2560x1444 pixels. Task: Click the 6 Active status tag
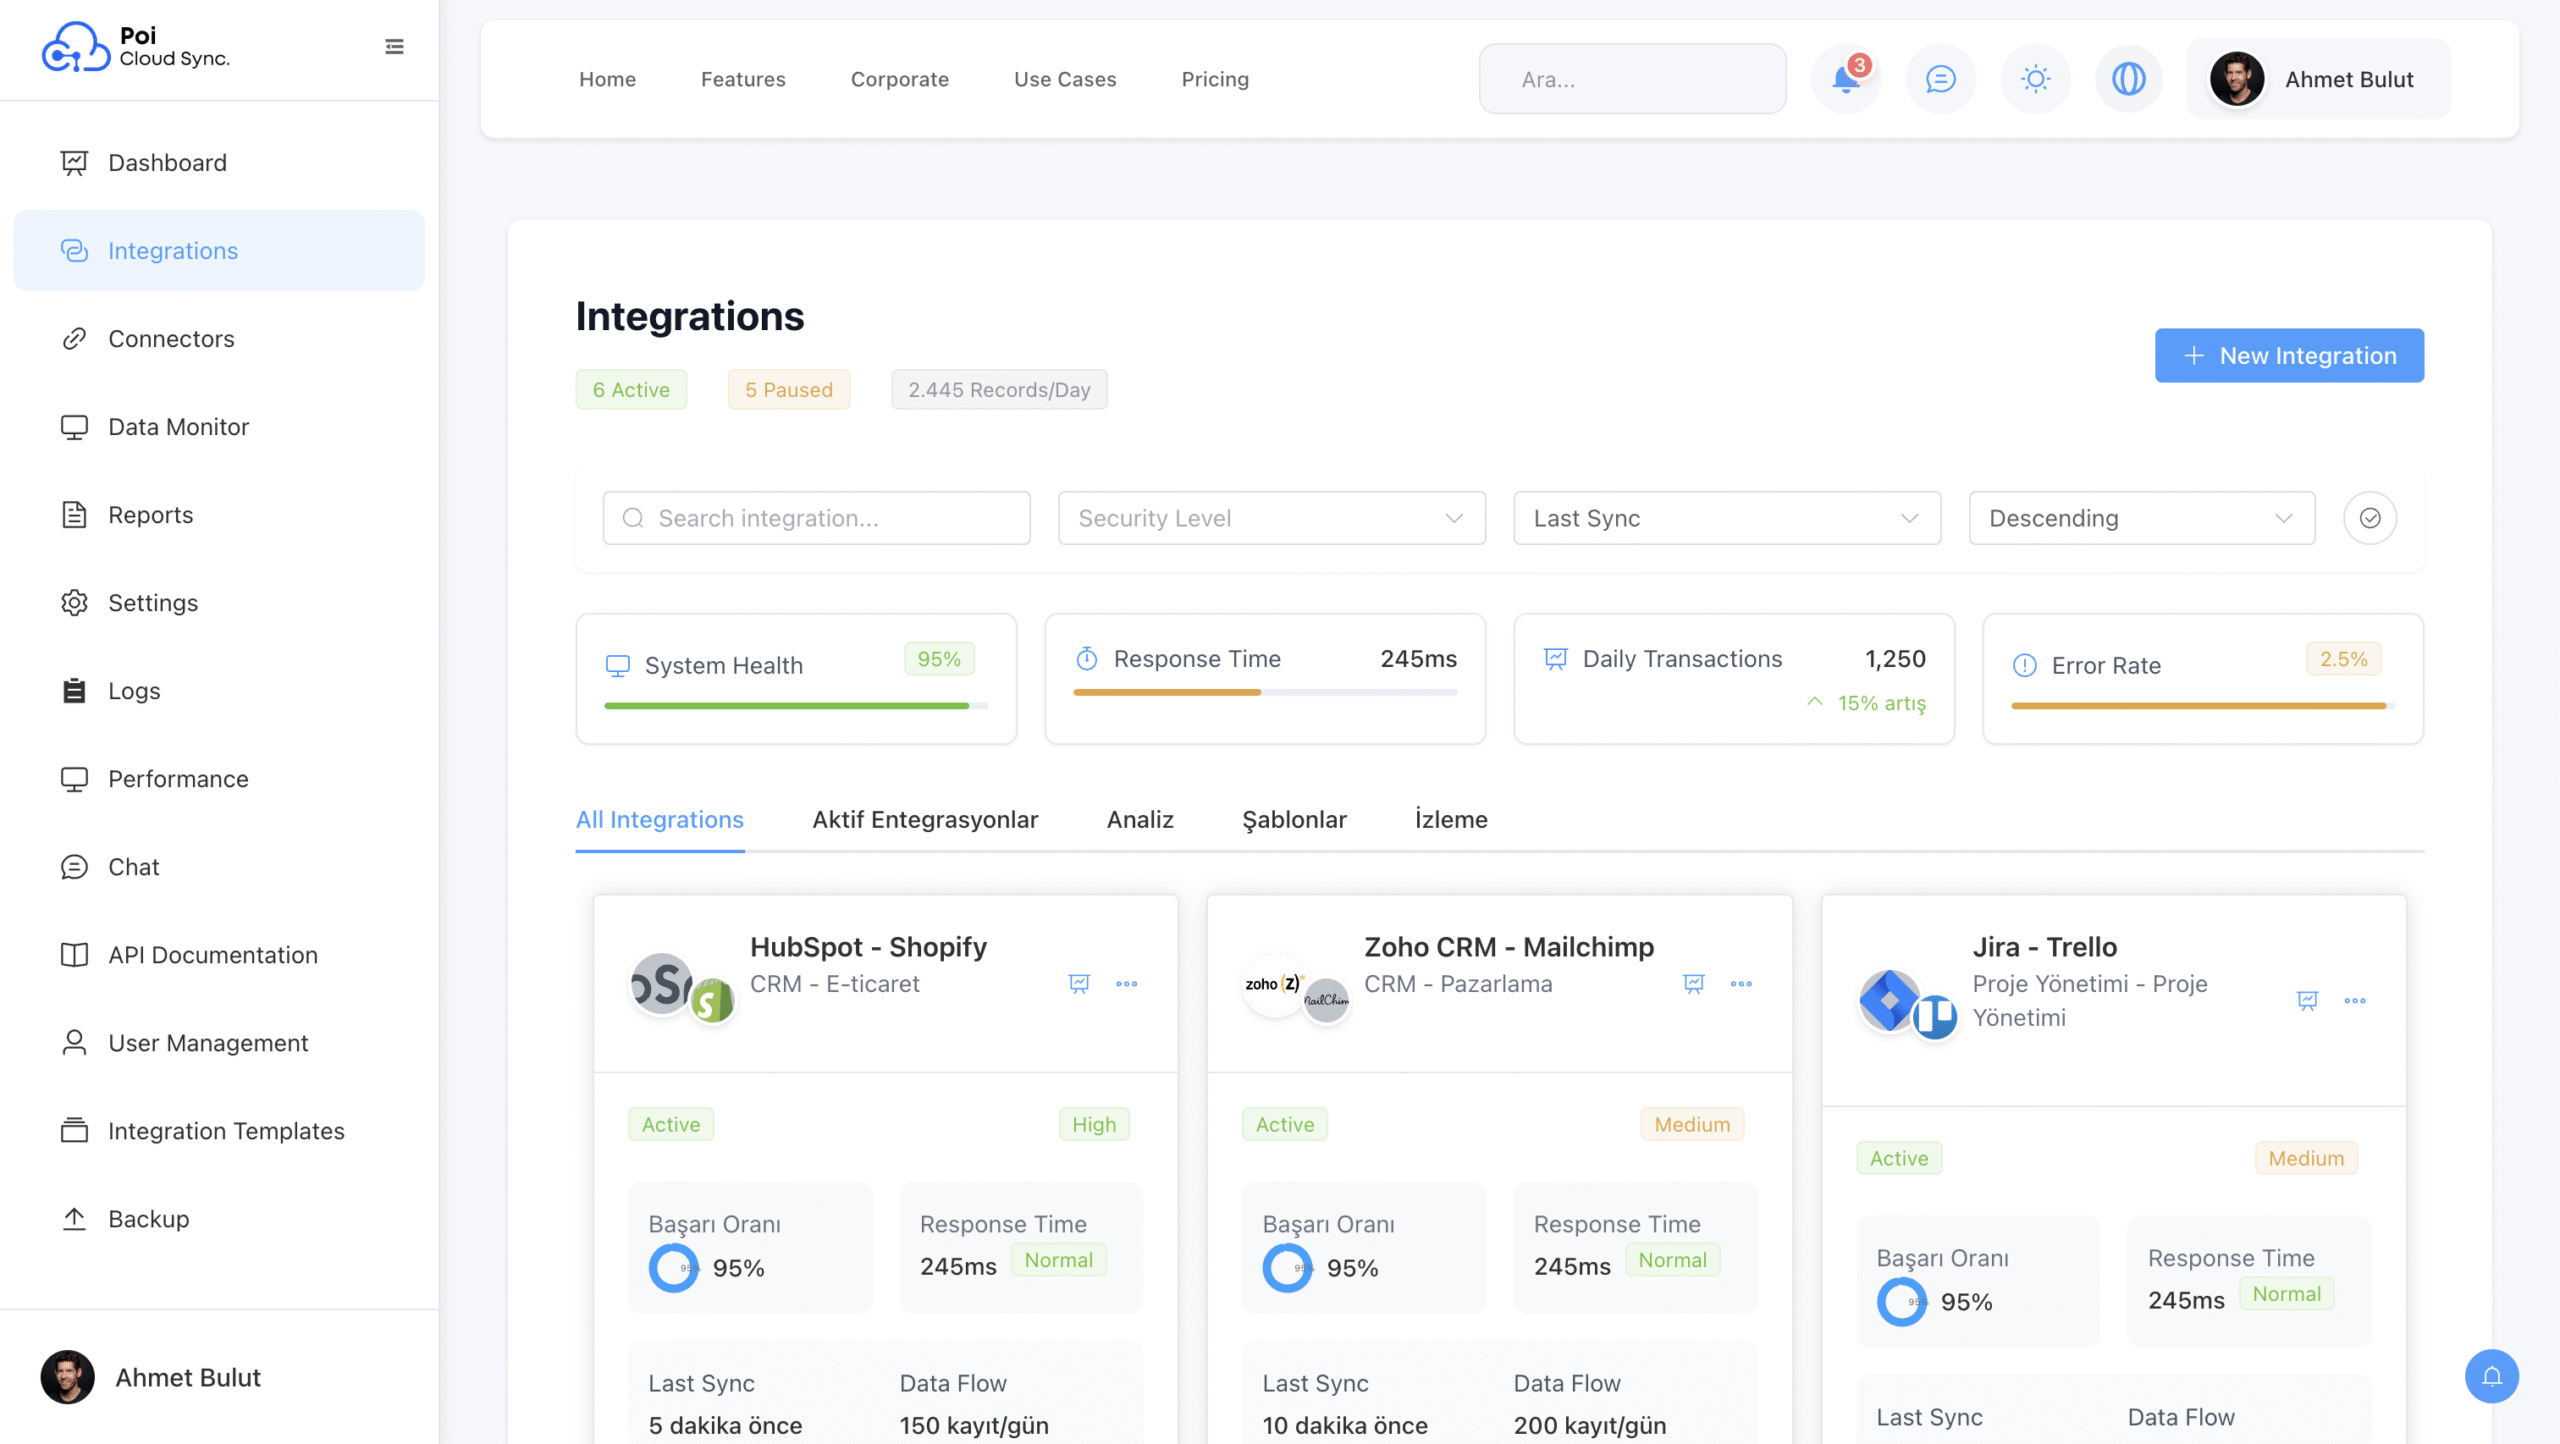click(x=631, y=390)
